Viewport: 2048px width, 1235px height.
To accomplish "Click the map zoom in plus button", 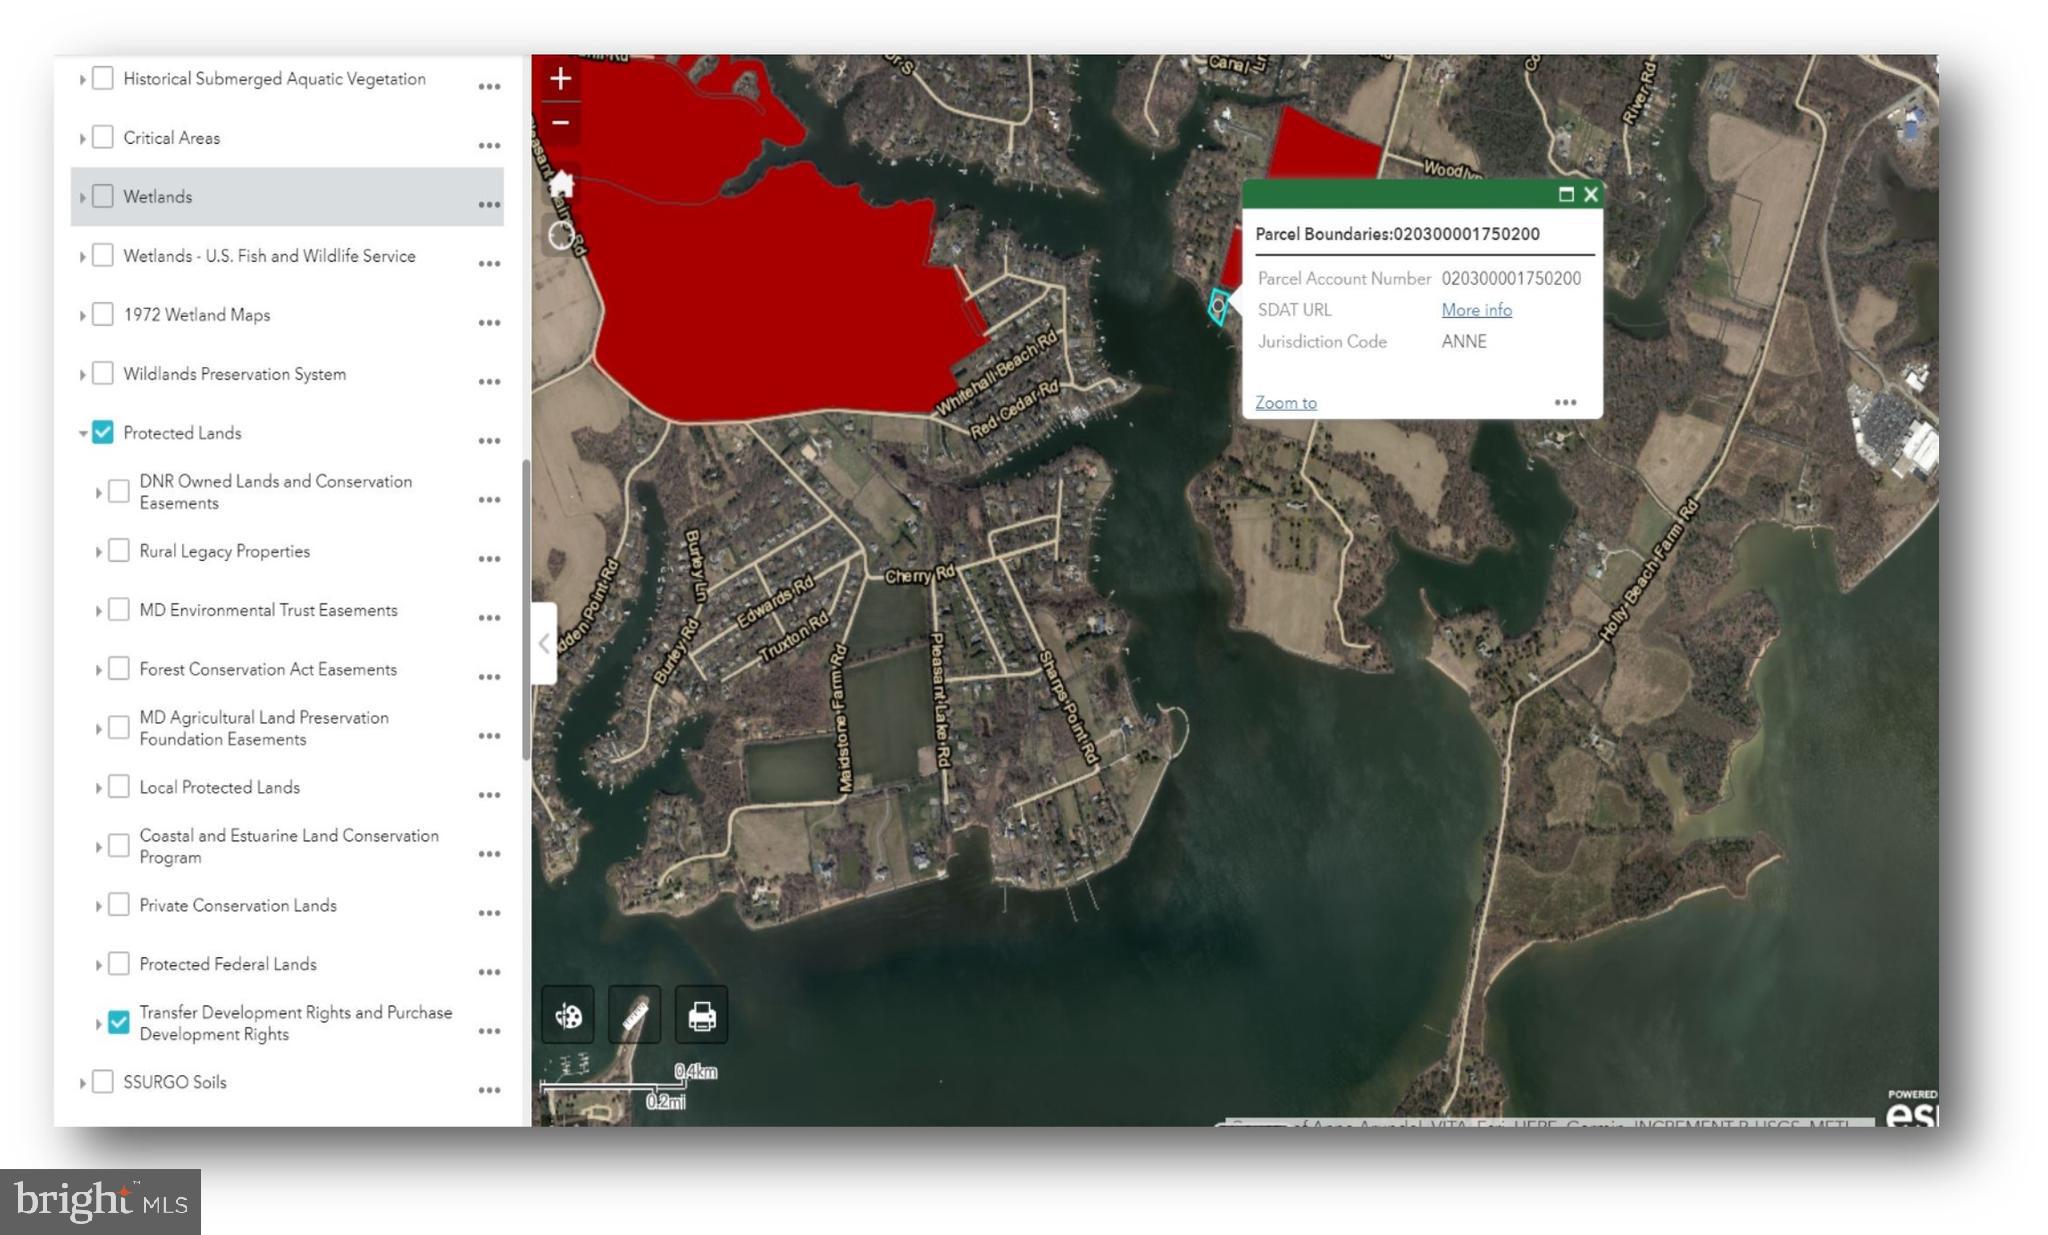I will tap(560, 79).
